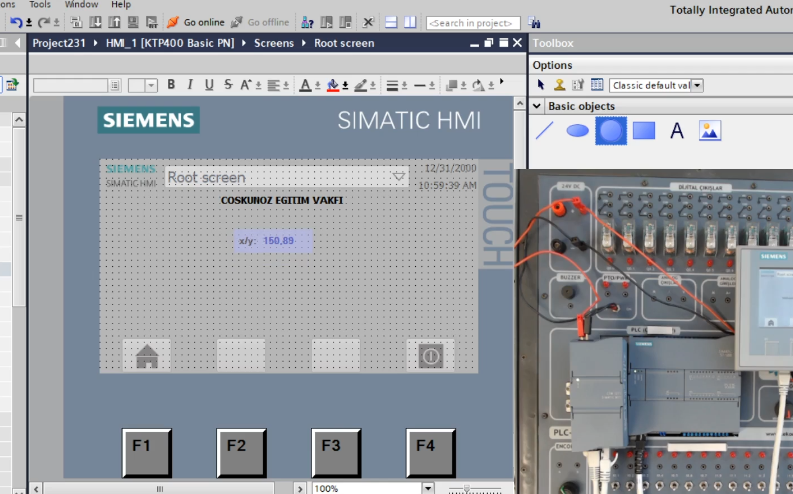Select Project231 in the breadcrumb
The width and height of the screenshot is (793, 494).
(59, 43)
